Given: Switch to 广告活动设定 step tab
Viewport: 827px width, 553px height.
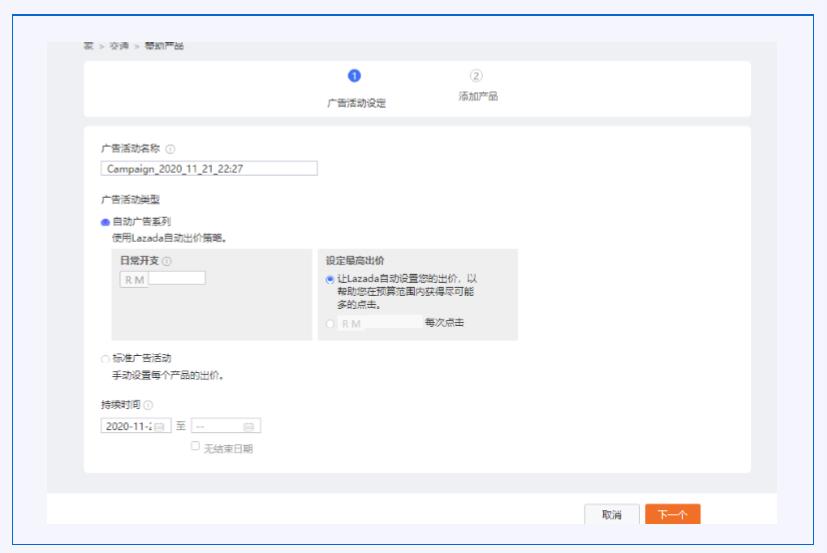Looking at the screenshot, I should click(356, 102).
